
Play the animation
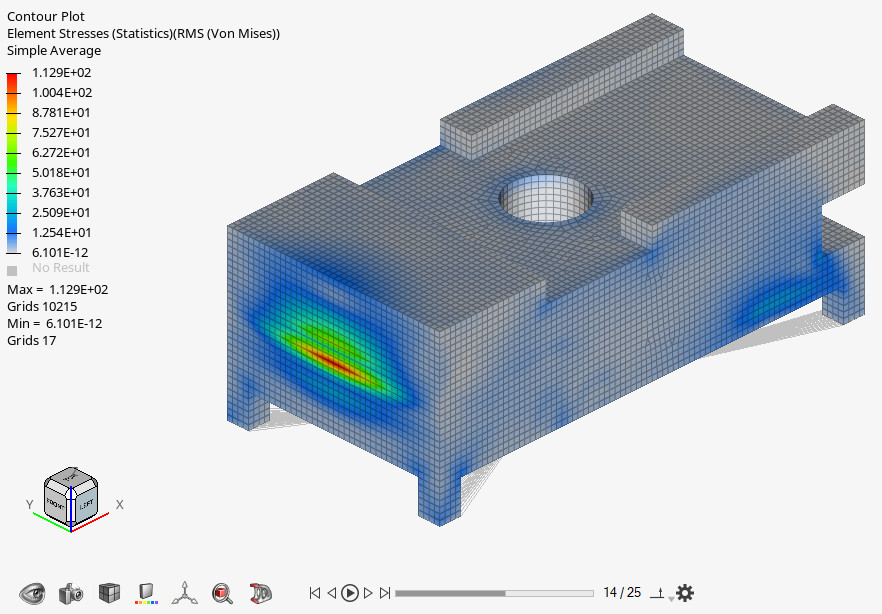click(x=350, y=593)
